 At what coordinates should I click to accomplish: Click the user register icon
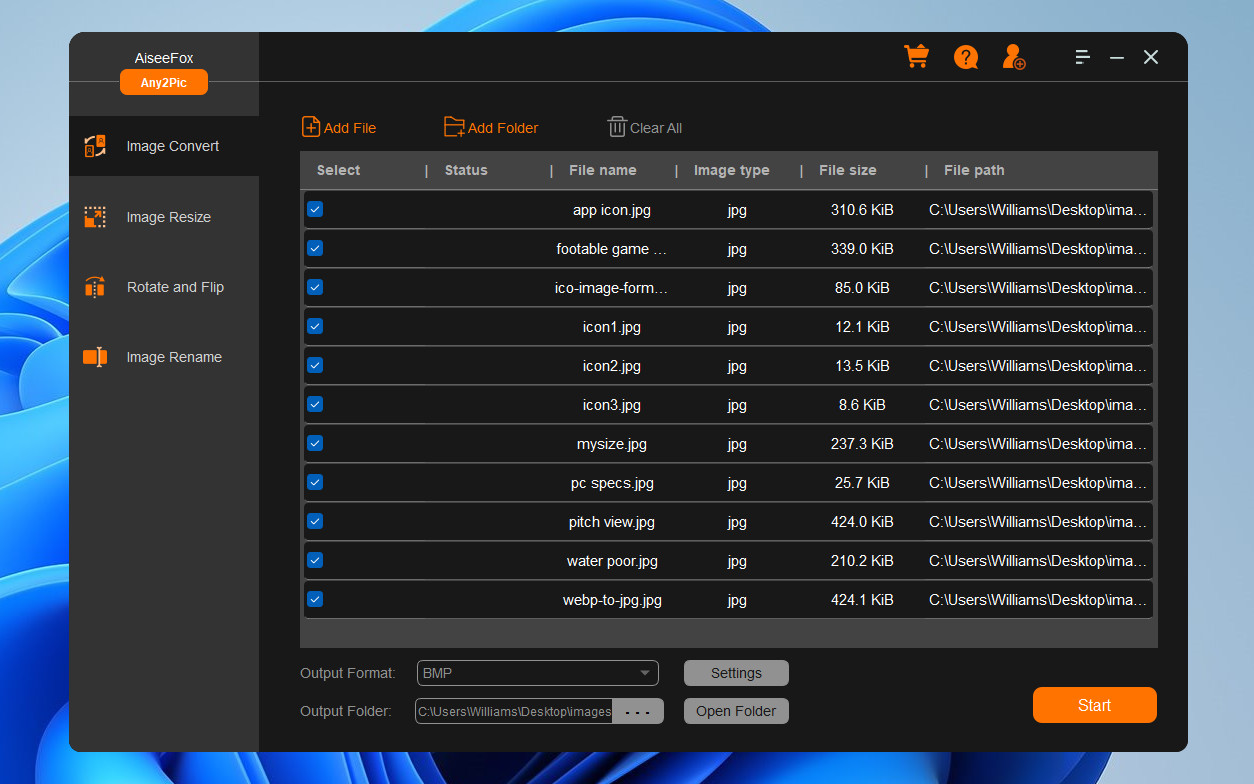click(1014, 57)
